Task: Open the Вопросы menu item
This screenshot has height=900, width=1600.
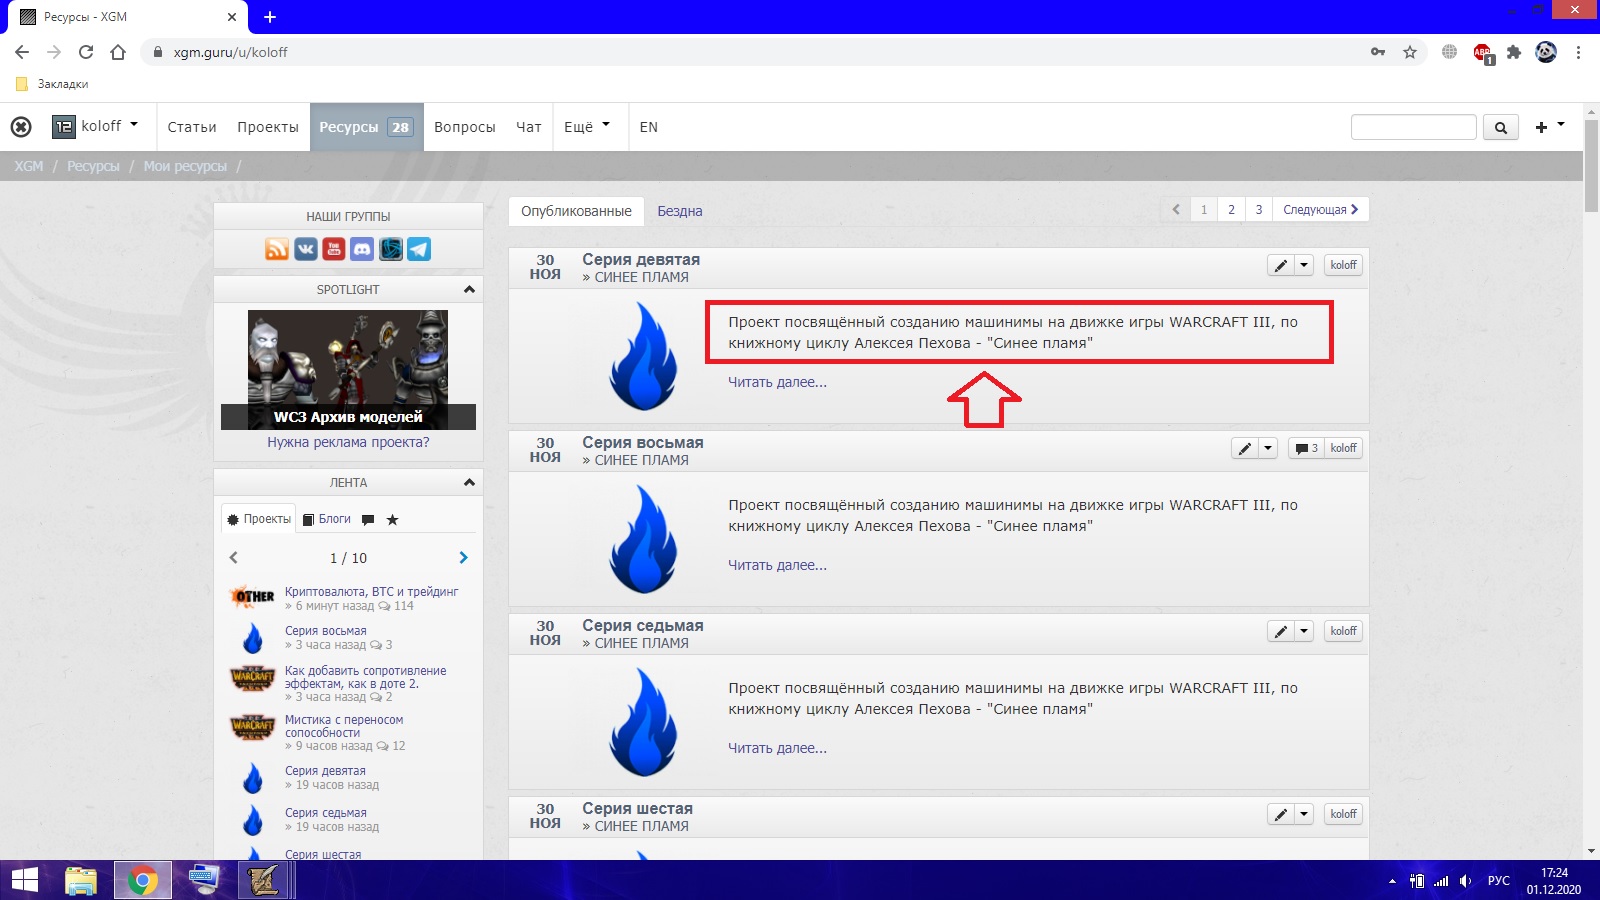Action: (465, 127)
